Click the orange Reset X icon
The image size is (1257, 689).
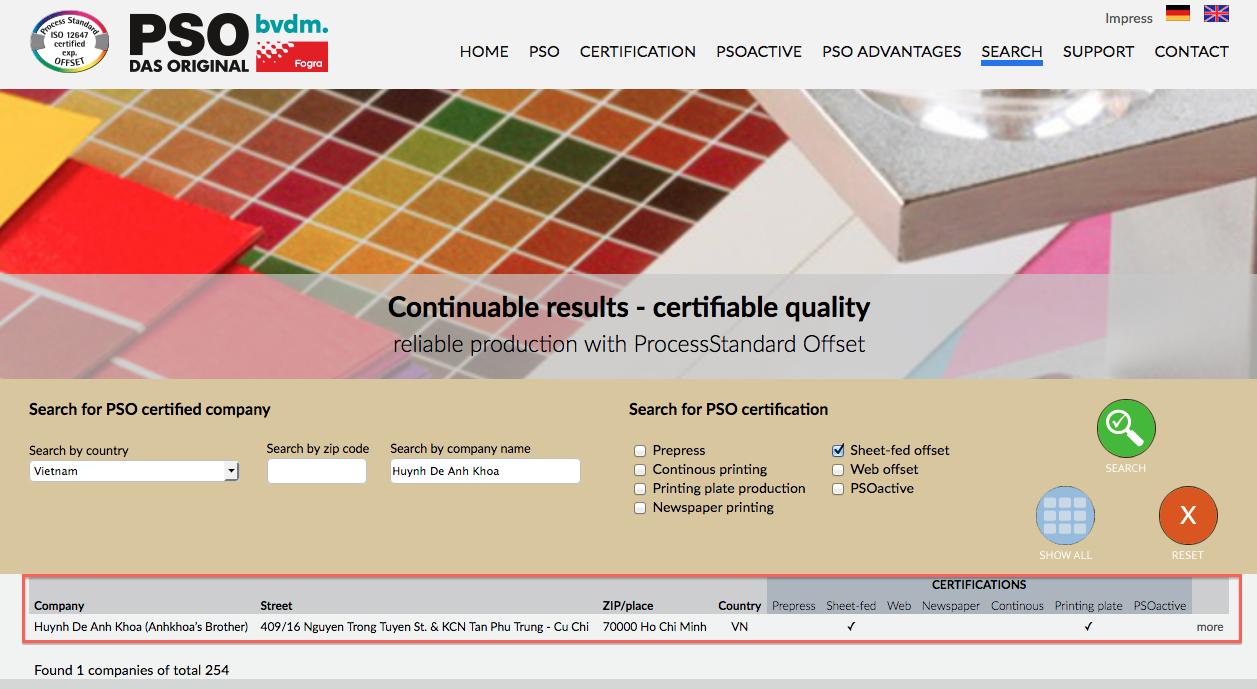tap(1188, 516)
